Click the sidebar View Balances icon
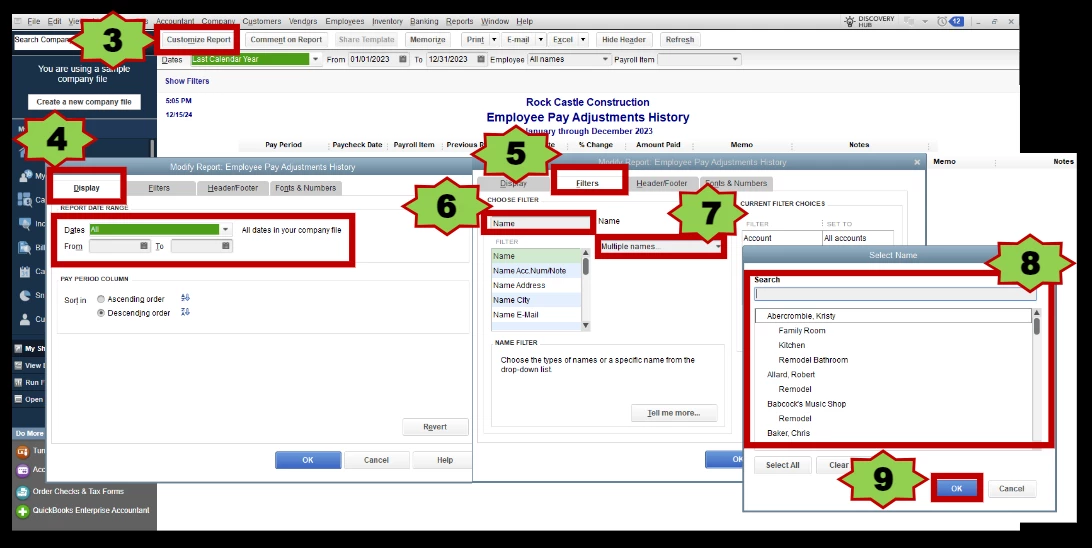Screen dimensions: 1092x548 pyautogui.click(x=19, y=366)
